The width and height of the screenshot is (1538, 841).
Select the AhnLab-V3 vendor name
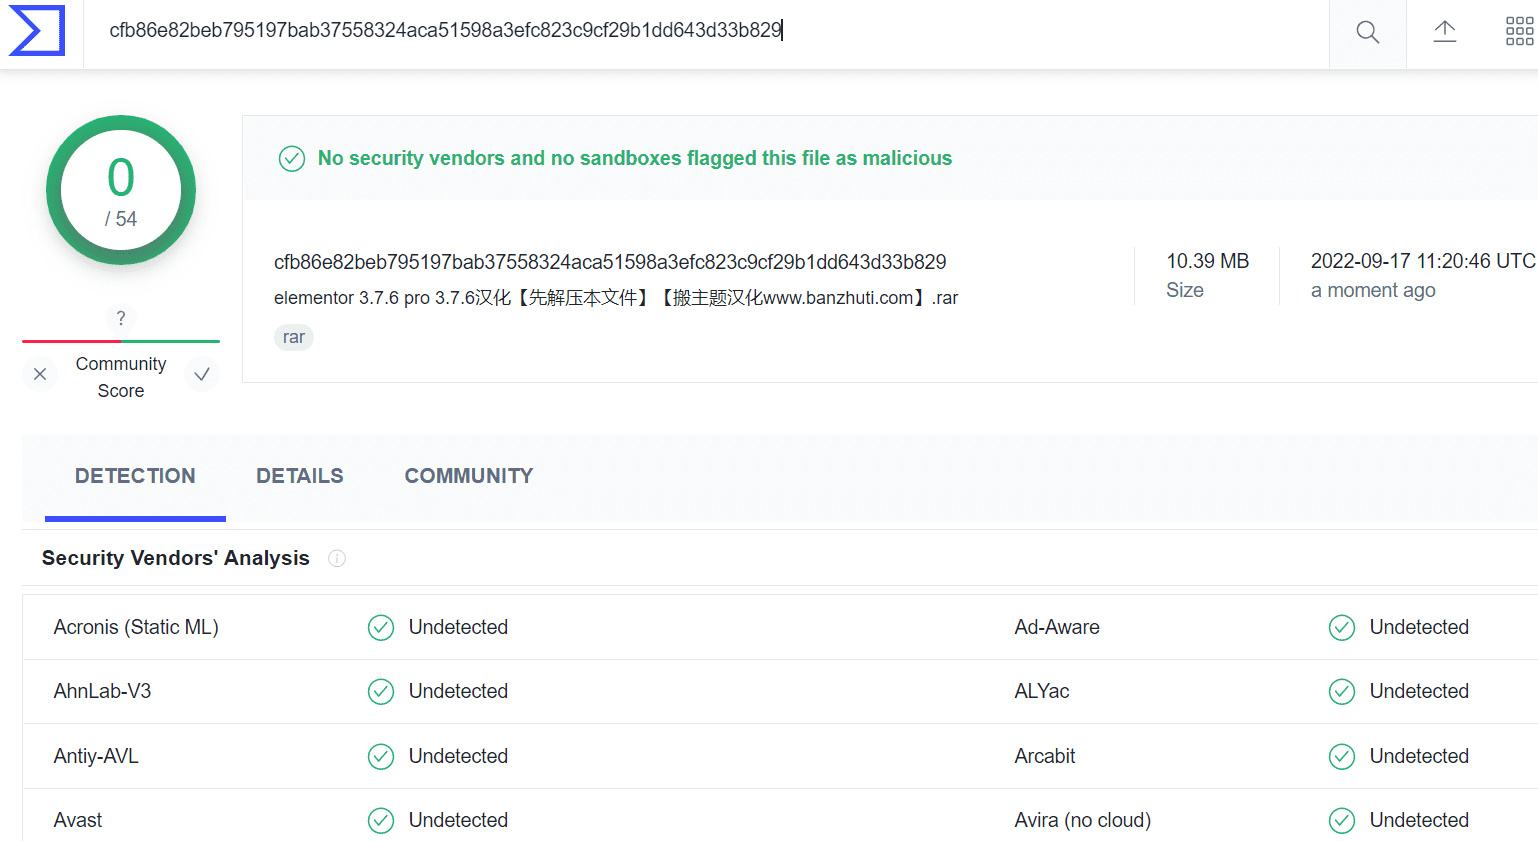[x=102, y=691]
